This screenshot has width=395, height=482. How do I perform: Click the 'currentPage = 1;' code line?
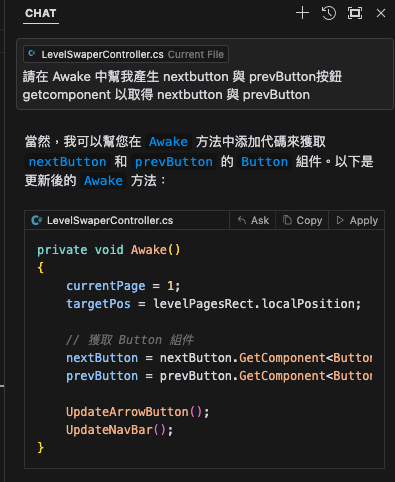(x=123, y=286)
